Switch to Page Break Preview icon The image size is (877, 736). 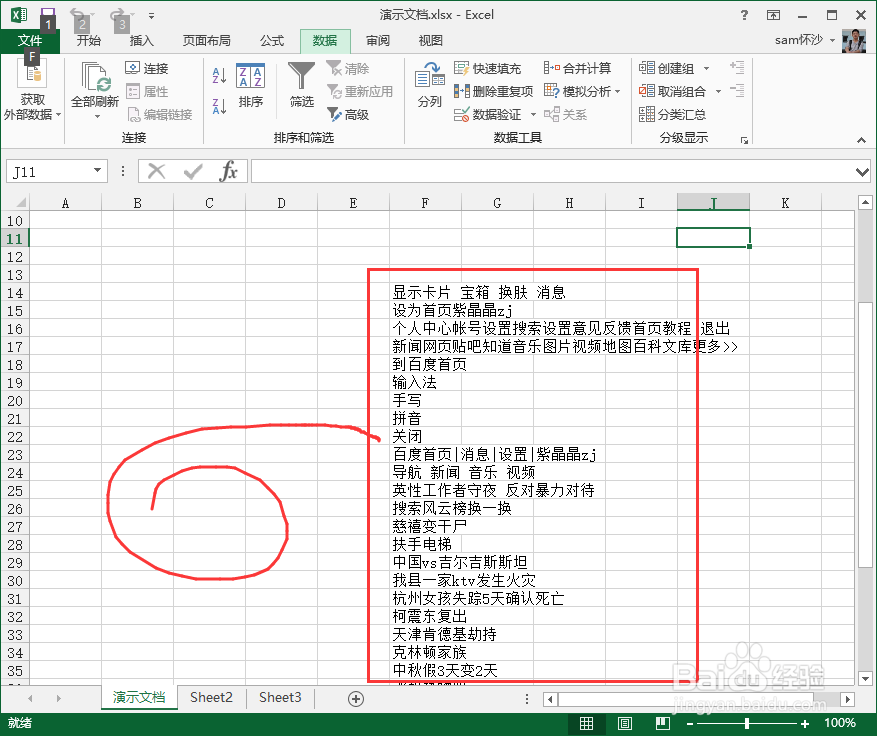(663, 723)
